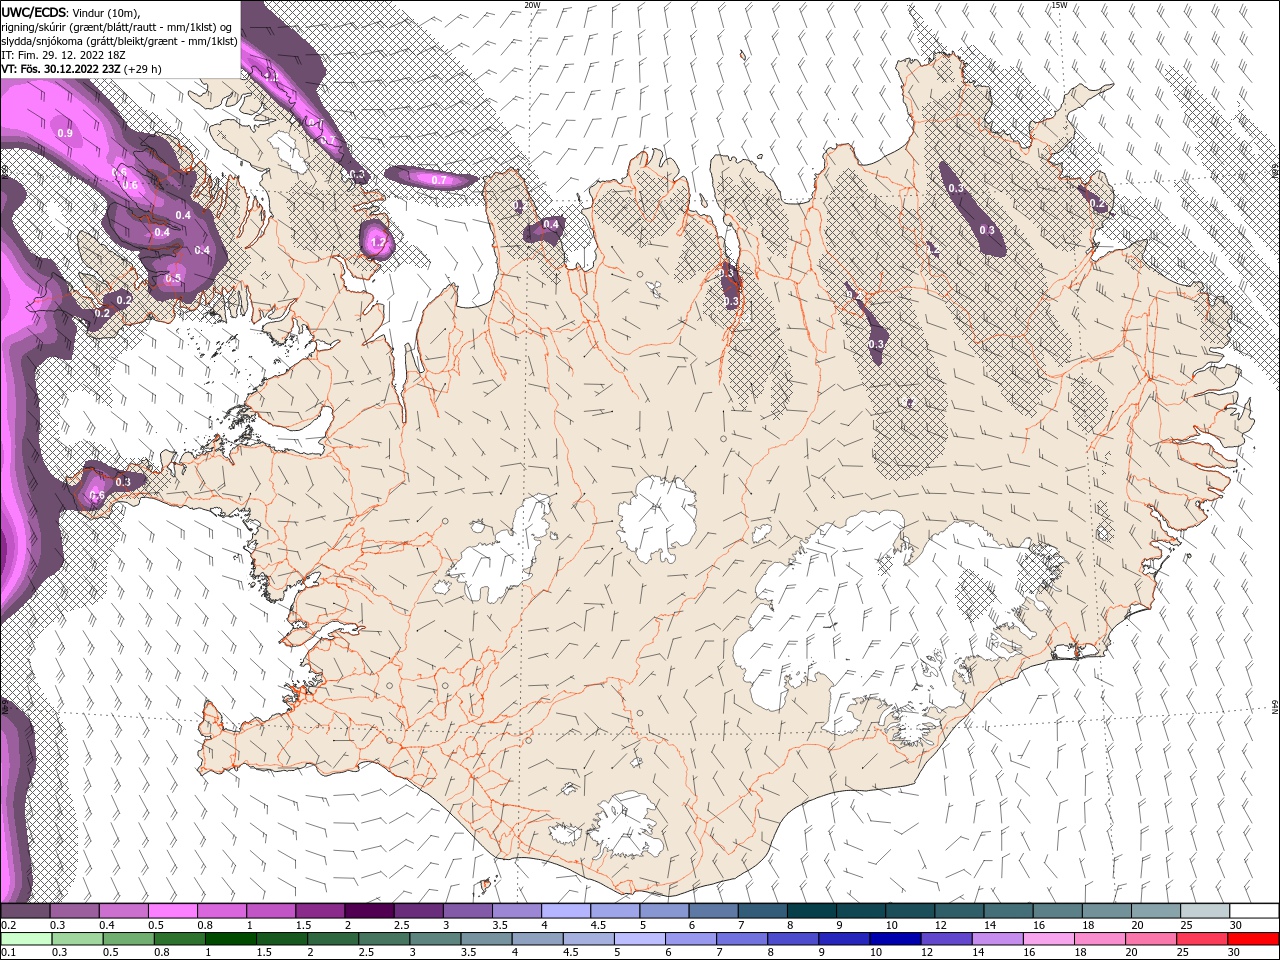Click the 0.9 precipitation value label
Image resolution: width=1280 pixels, height=960 pixels.
[65, 133]
